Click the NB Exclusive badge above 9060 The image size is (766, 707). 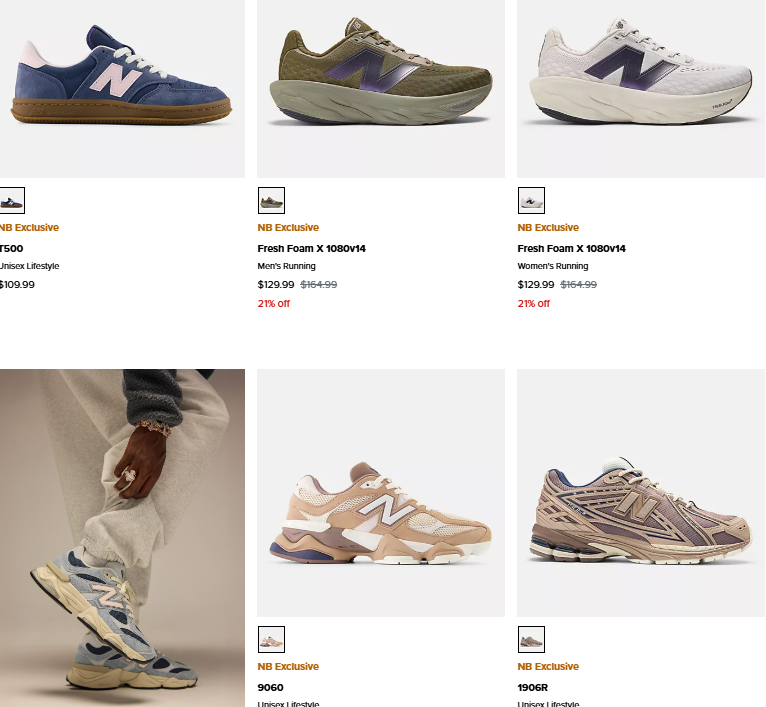coord(288,666)
